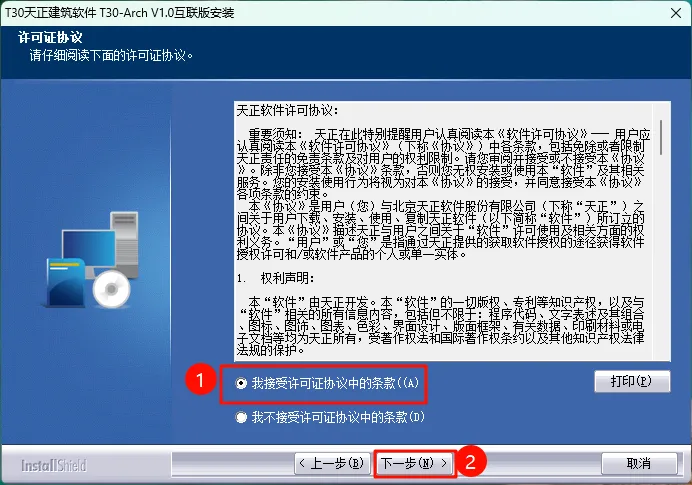This screenshot has width=692, height=485.
Task: Close the T30-Arch installer window
Action: coord(676,13)
